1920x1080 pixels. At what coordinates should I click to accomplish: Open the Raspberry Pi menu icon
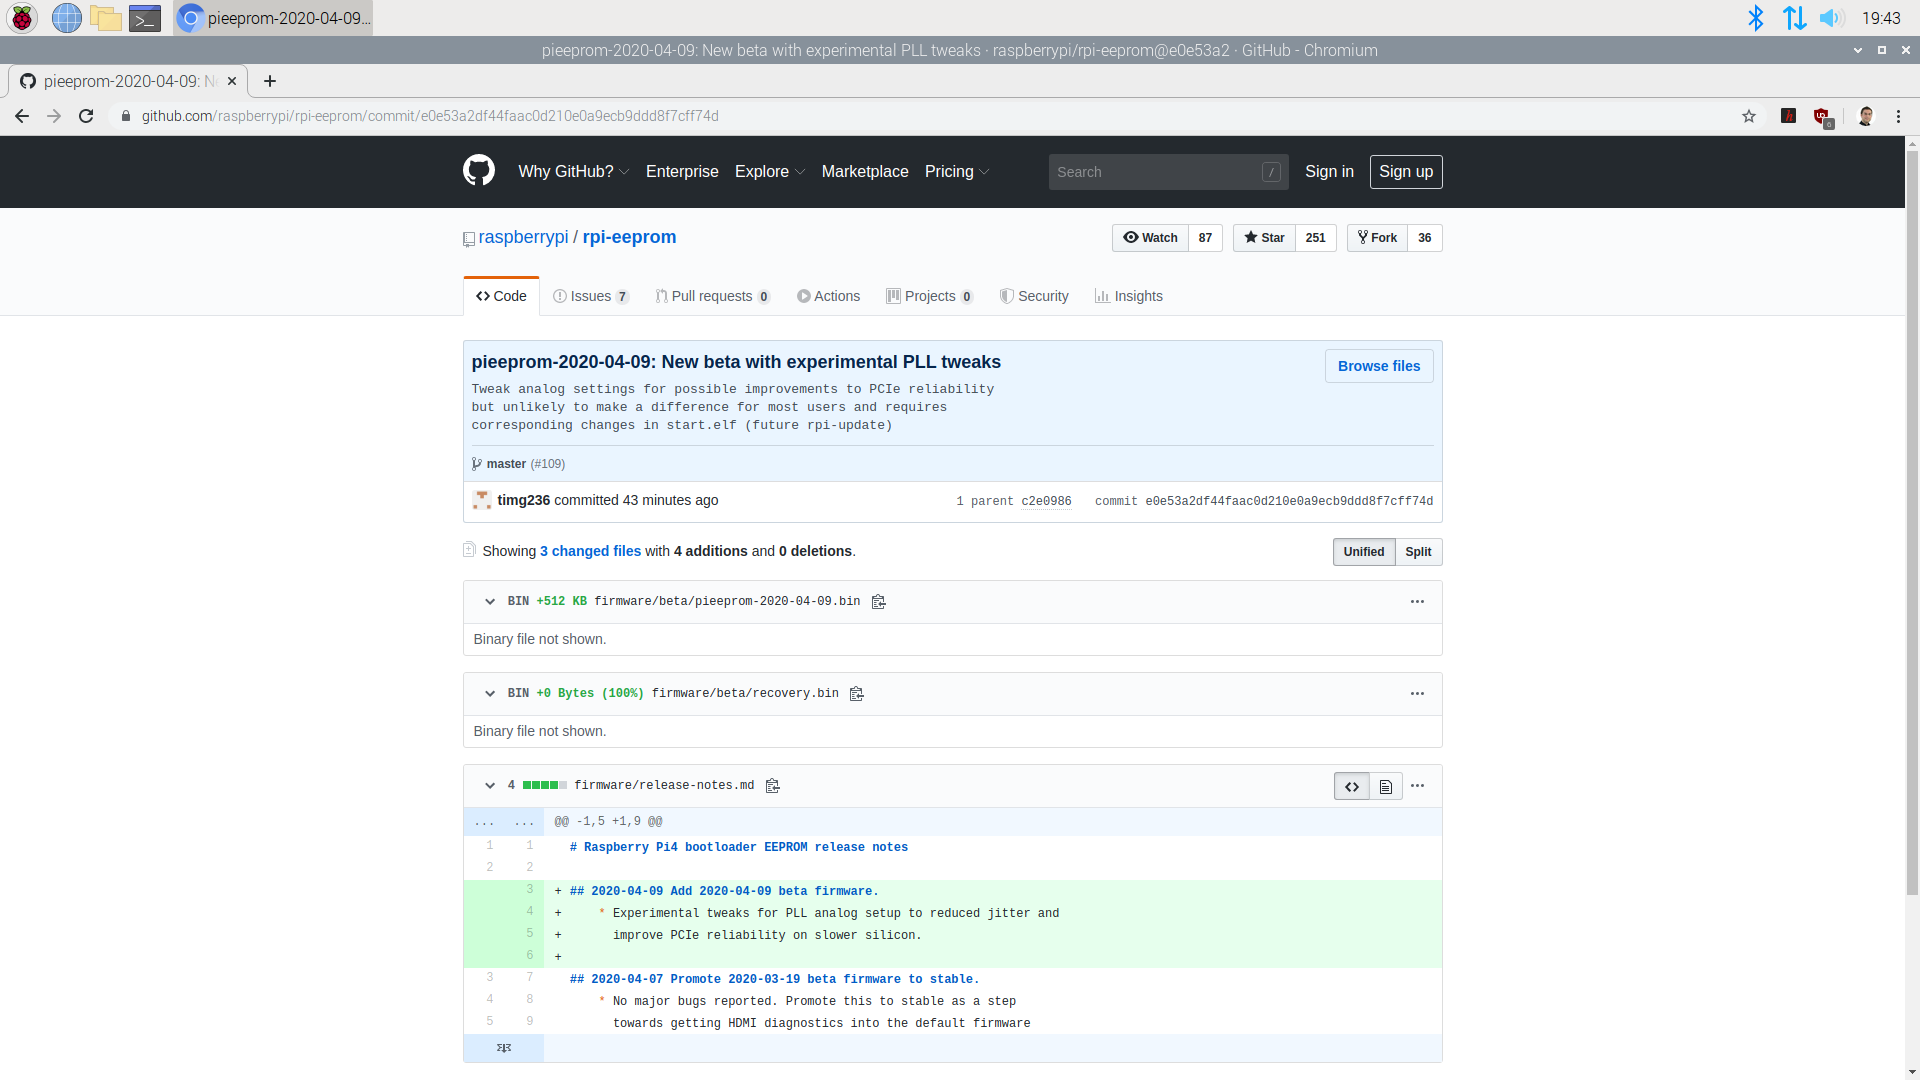point(22,18)
